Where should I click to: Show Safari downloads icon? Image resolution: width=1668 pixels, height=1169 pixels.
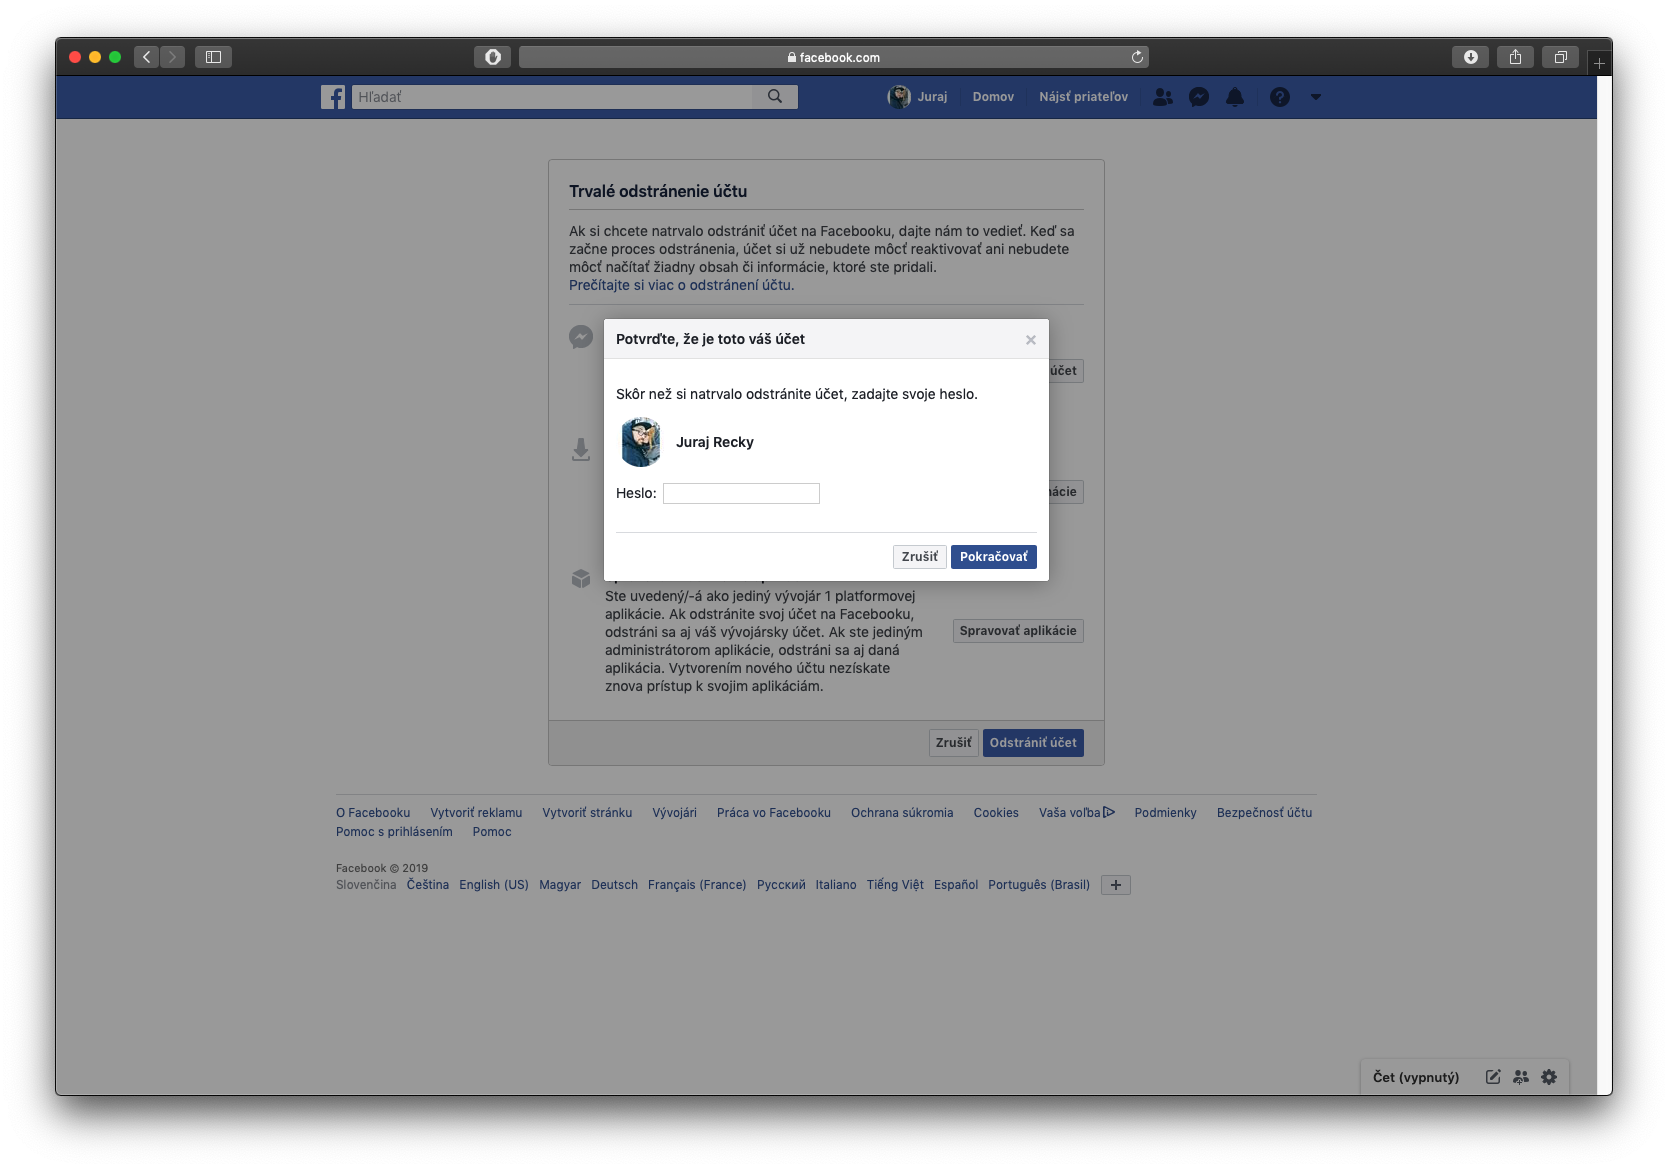[1470, 57]
